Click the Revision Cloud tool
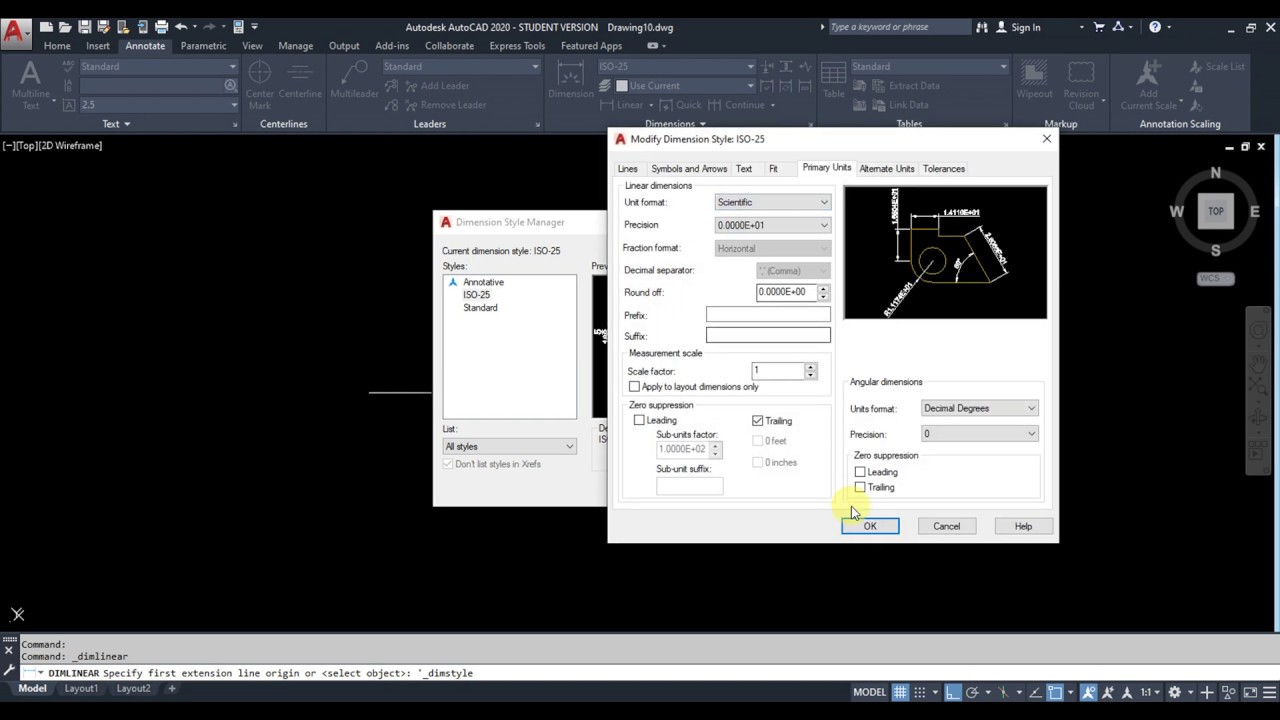The width and height of the screenshot is (1280, 720). click(x=1081, y=85)
